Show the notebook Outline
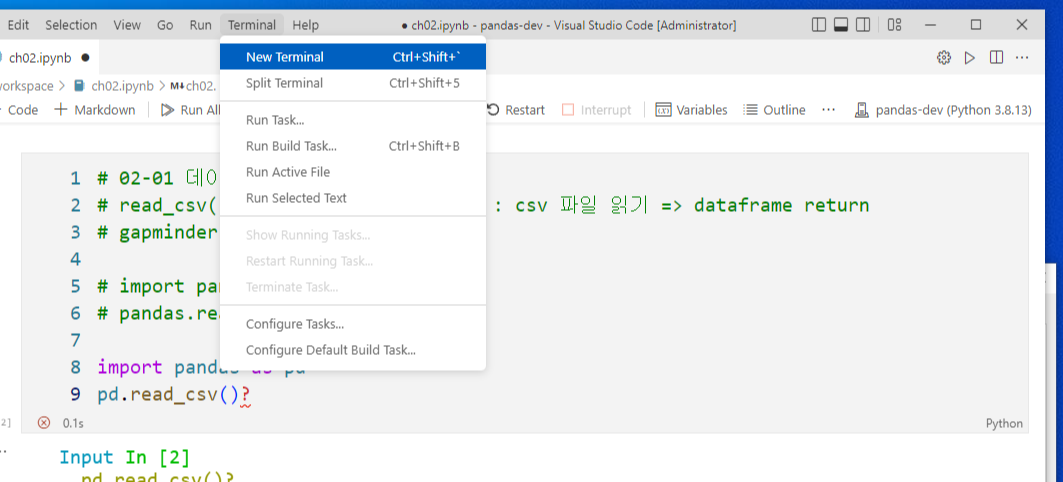This screenshot has height=482, width=1063. point(774,110)
